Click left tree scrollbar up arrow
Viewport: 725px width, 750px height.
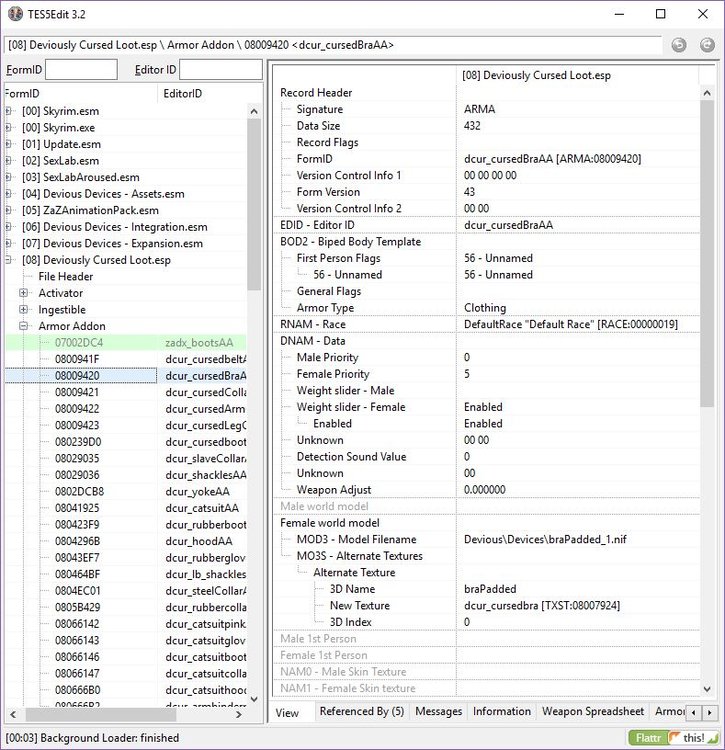click(254, 111)
